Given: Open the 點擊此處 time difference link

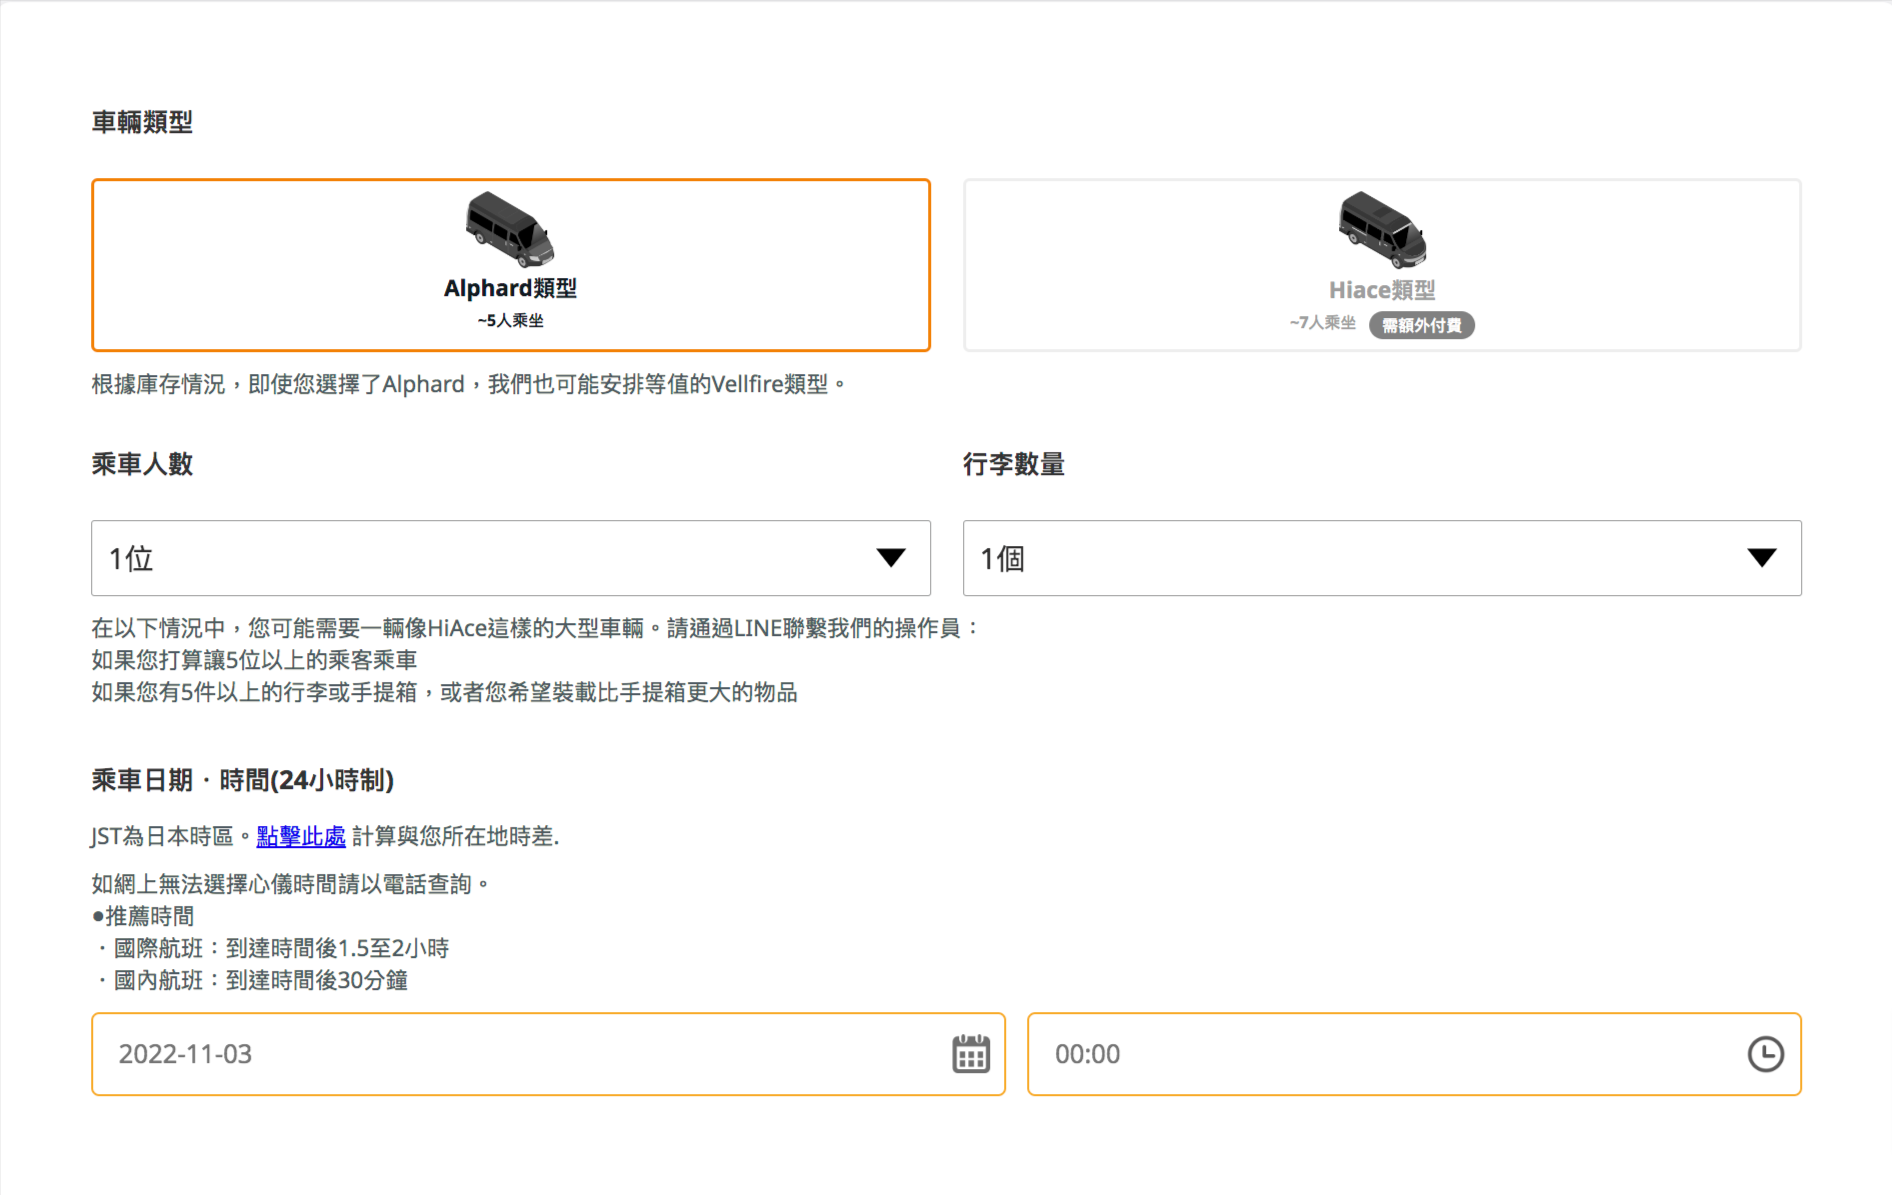Looking at the screenshot, I should tap(301, 836).
